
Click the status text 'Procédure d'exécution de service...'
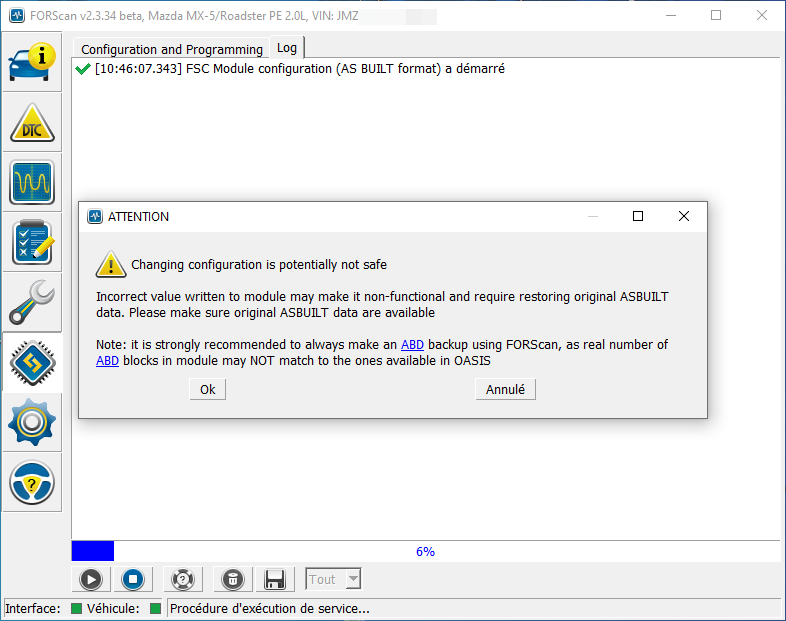(x=270, y=608)
